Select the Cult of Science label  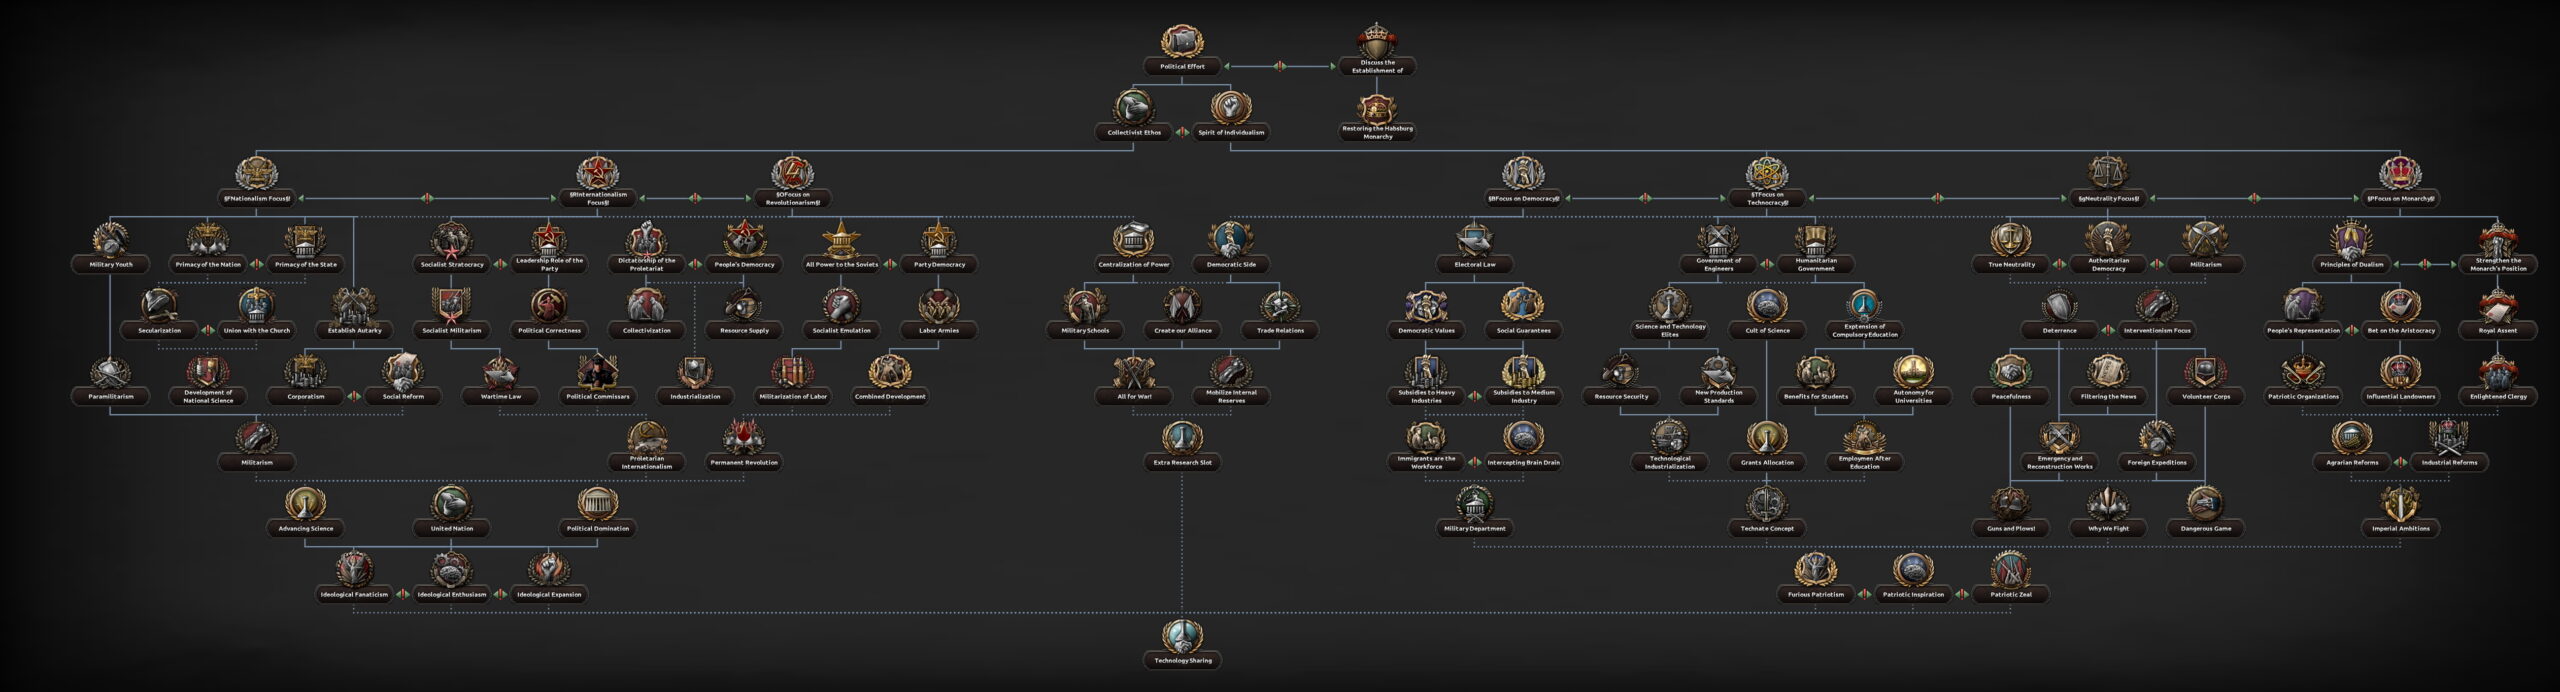(1767, 330)
